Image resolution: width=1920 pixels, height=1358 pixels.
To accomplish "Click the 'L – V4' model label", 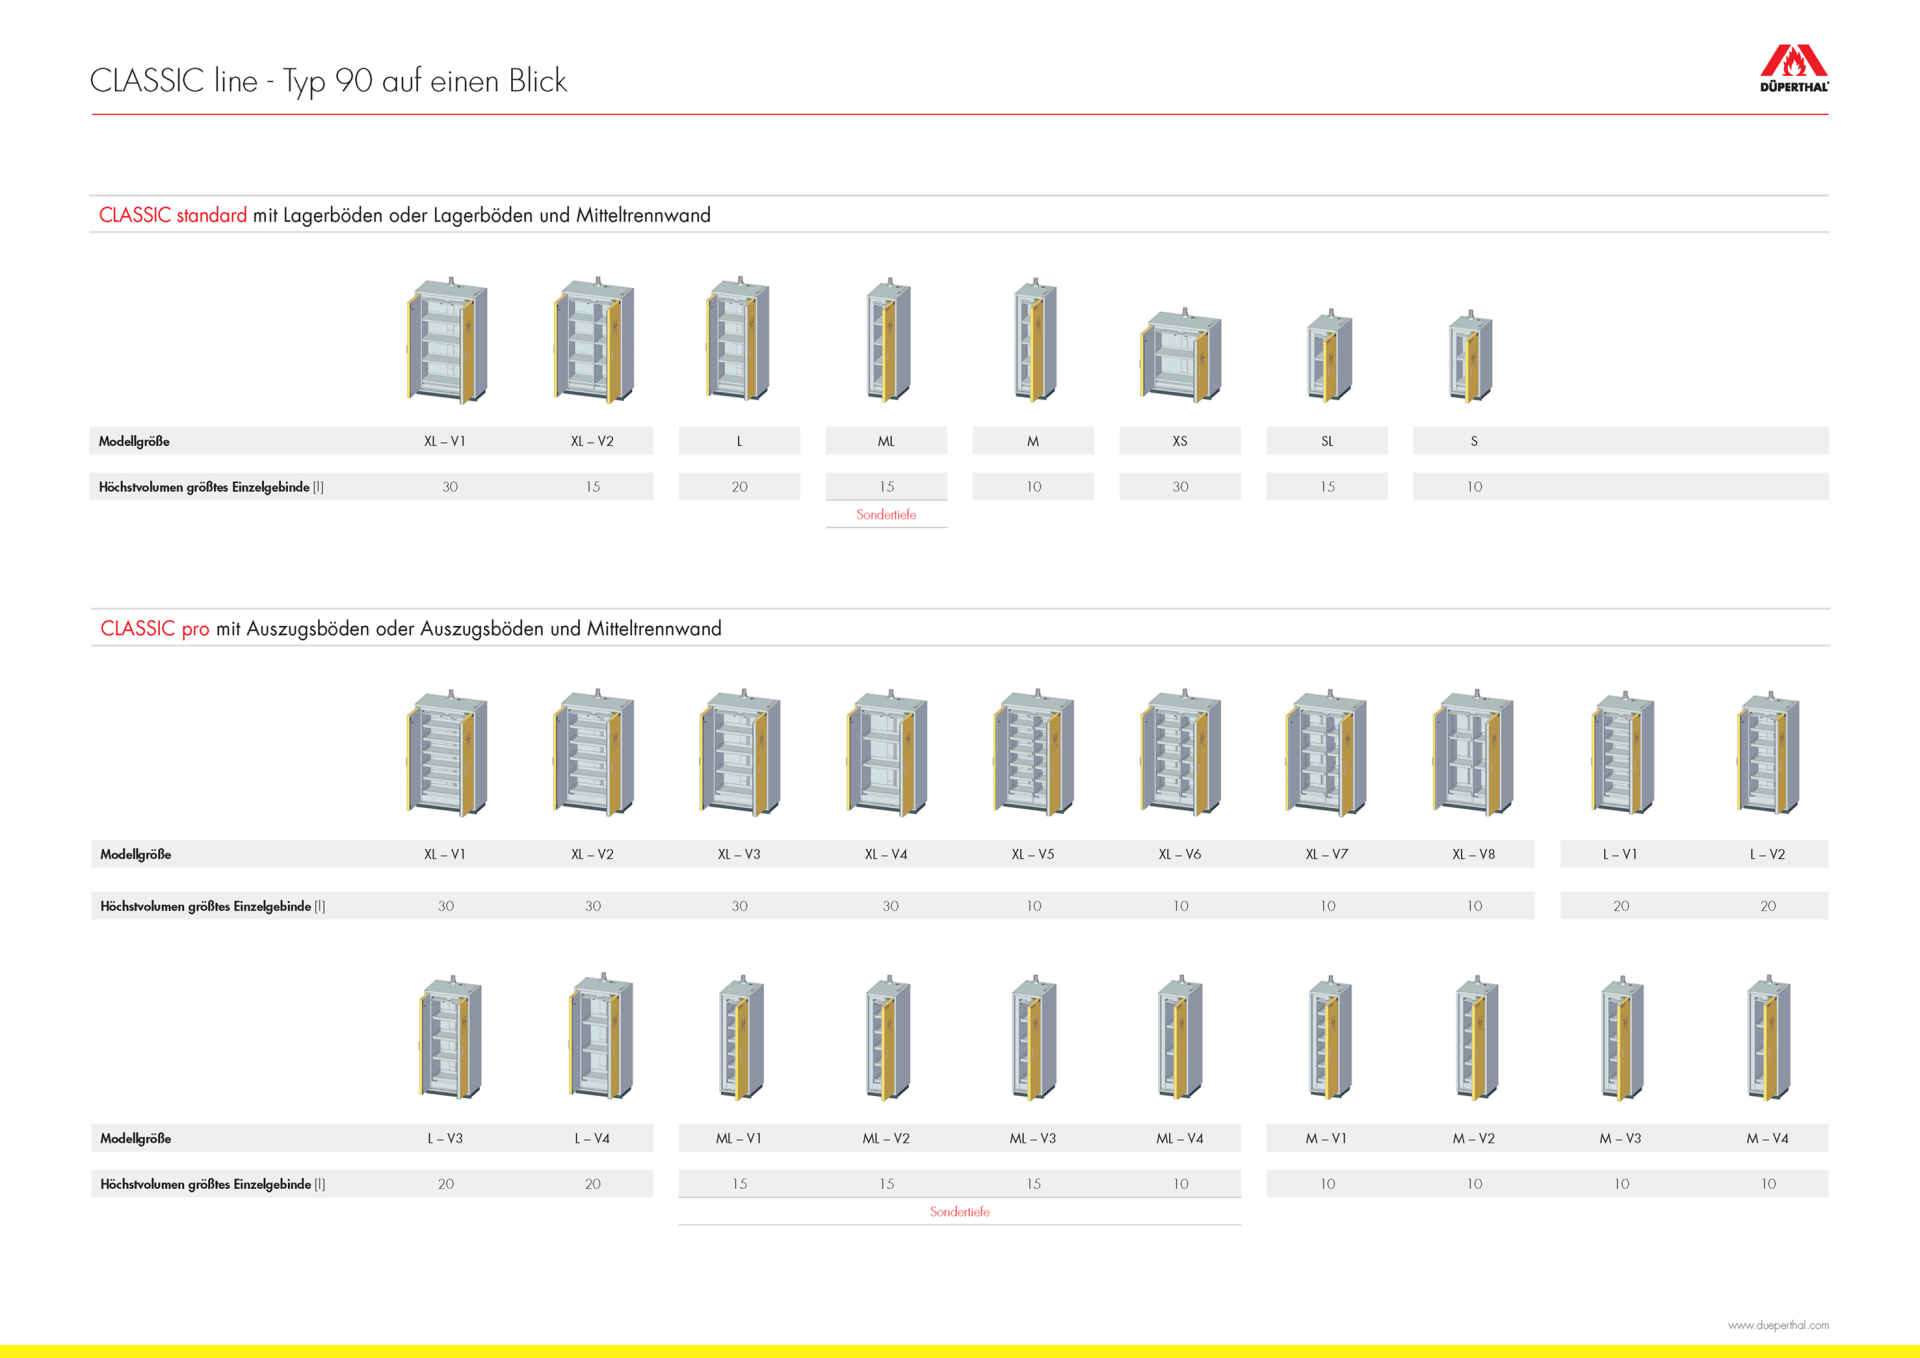I will pos(592,1139).
